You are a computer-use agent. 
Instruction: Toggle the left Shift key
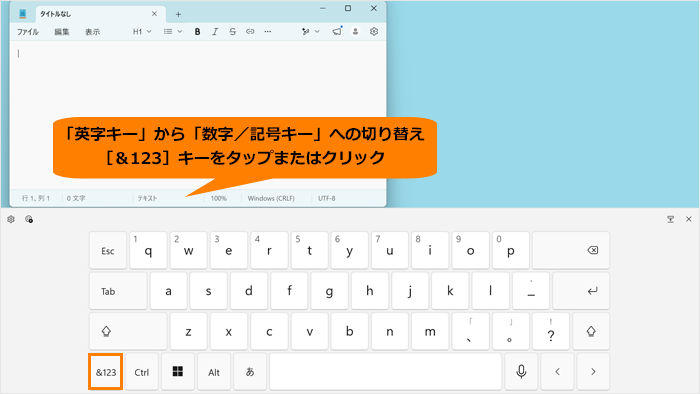pos(128,332)
